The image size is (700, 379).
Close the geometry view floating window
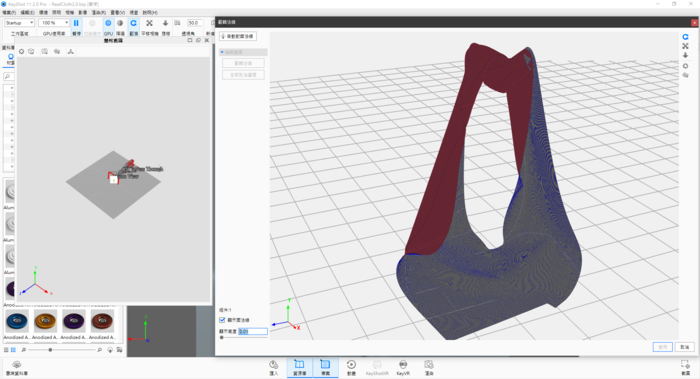tap(206, 40)
